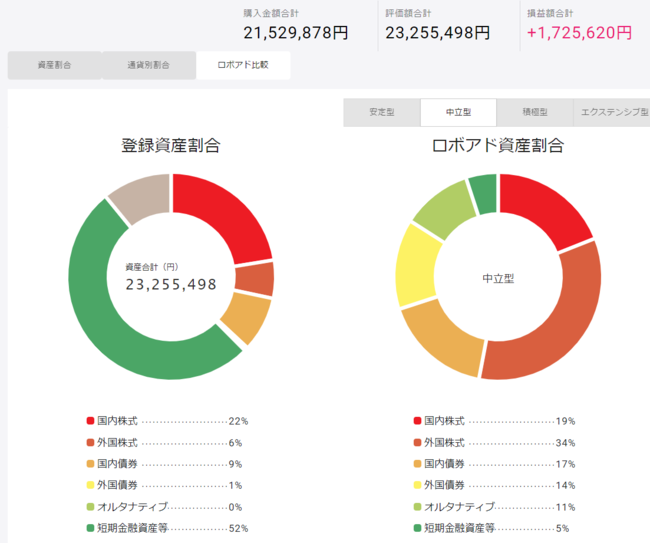Click 外国債券 14% legend label
The image size is (650, 543).
(x=452, y=485)
